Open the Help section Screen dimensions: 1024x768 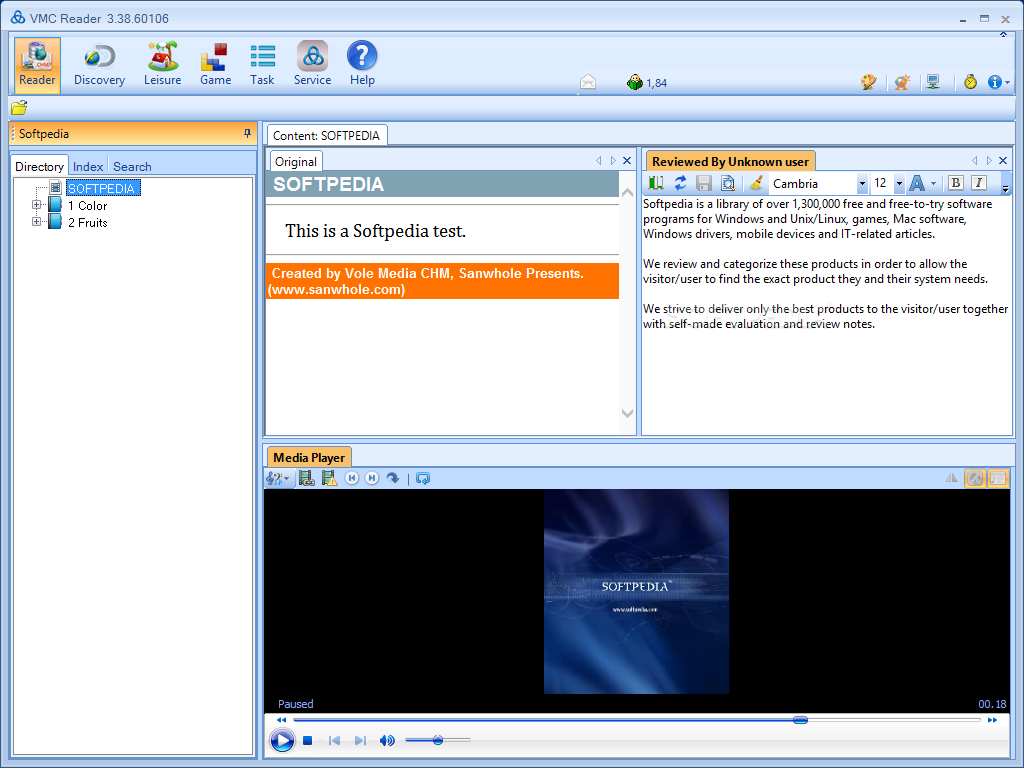pyautogui.click(x=362, y=65)
